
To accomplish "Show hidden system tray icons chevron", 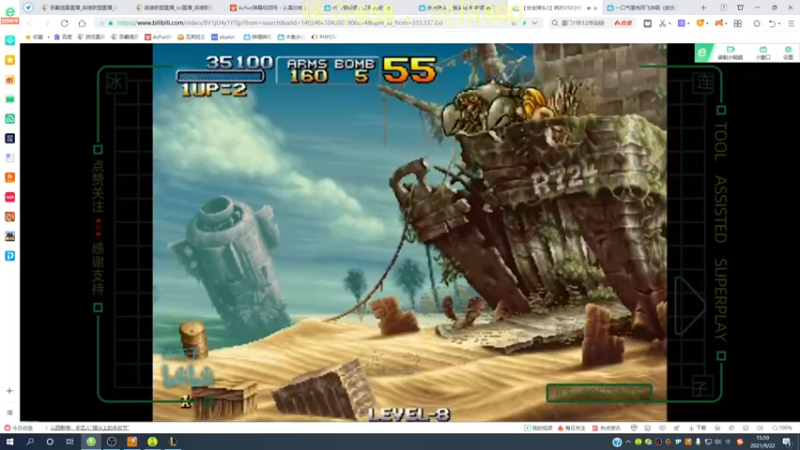I will click(x=628, y=442).
